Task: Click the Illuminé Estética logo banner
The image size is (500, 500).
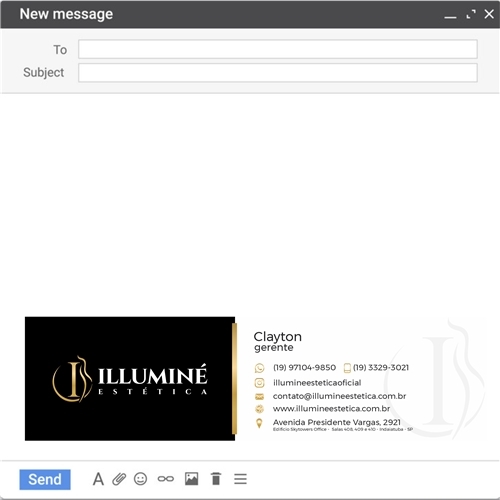Action: click(130, 378)
